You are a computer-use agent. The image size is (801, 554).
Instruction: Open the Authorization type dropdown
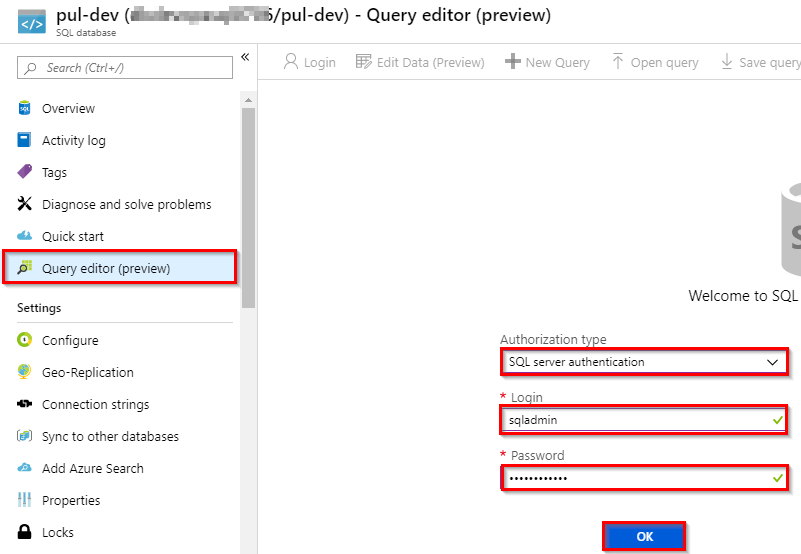click(644, 362)
